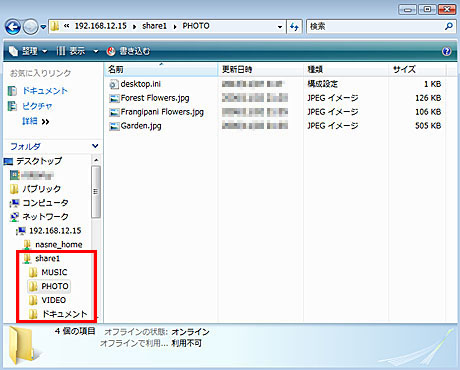Click the desktop.ini file icon
The width and height of the screenshot is (460, 370).
tap(114, 84)
